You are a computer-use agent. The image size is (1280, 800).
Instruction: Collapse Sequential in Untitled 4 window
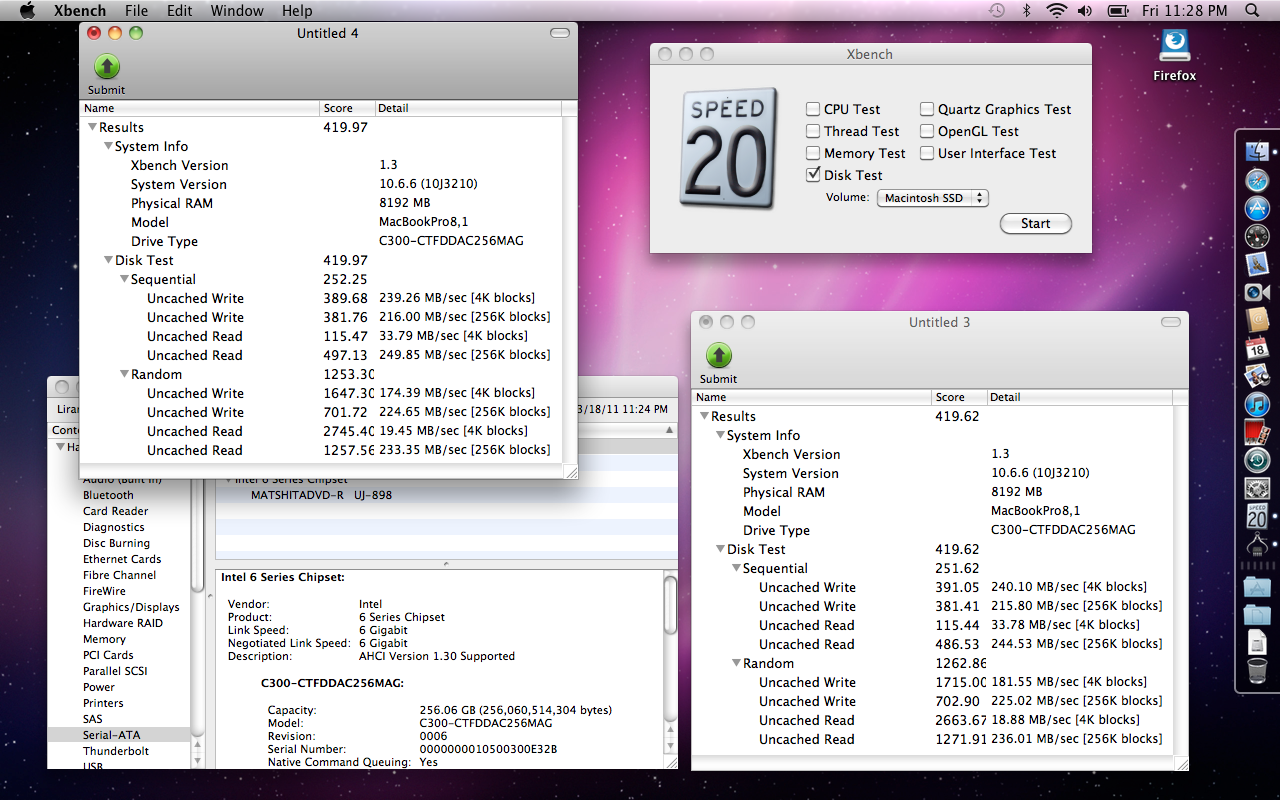point(125,279)
